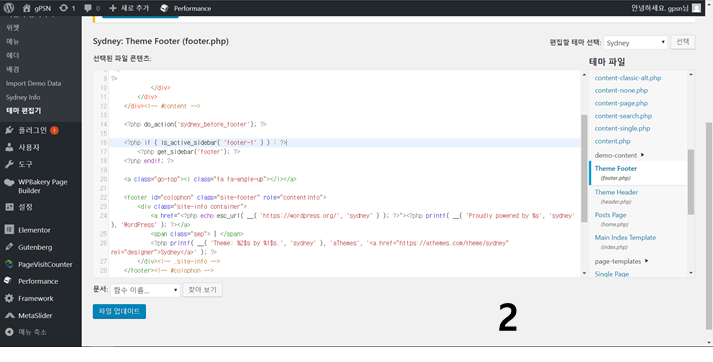Viewport: 713px width, 362px height.
Task: Click the 선택 select button
Action: click(x=683, y=42)
